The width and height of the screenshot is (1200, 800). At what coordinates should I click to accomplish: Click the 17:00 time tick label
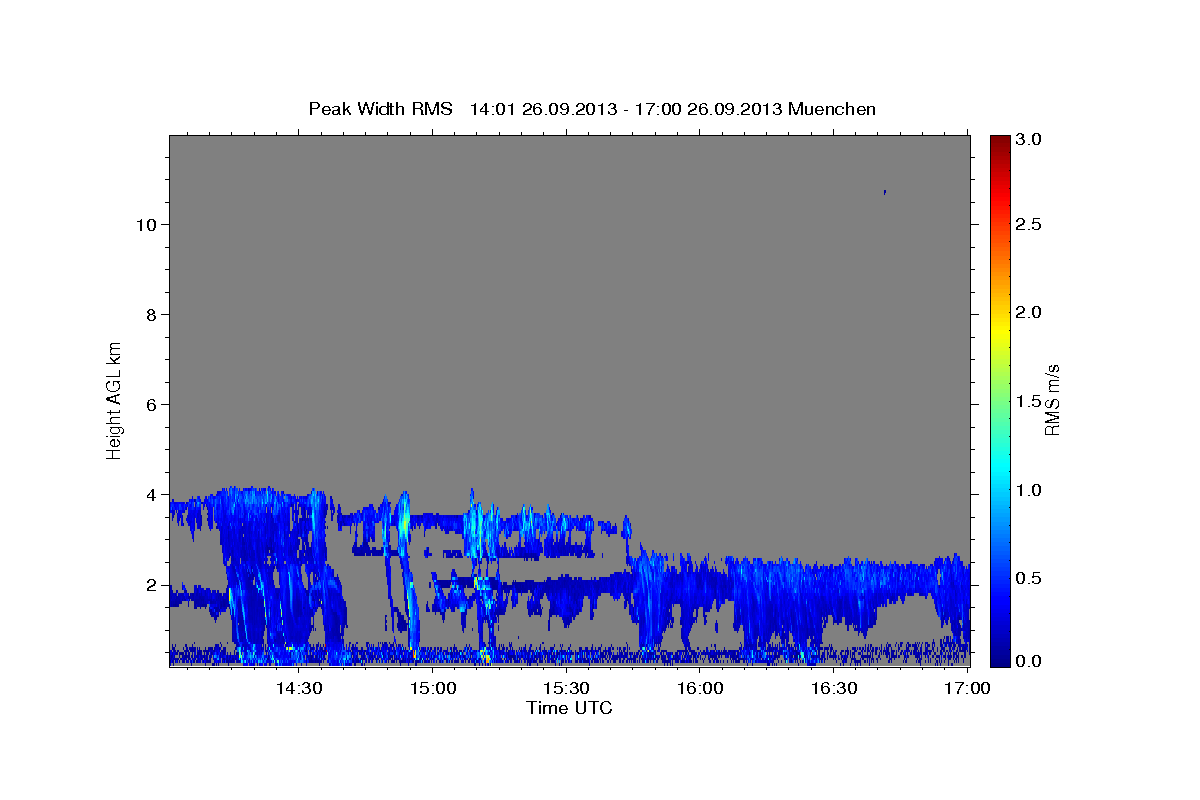click(x=968, y=688)
